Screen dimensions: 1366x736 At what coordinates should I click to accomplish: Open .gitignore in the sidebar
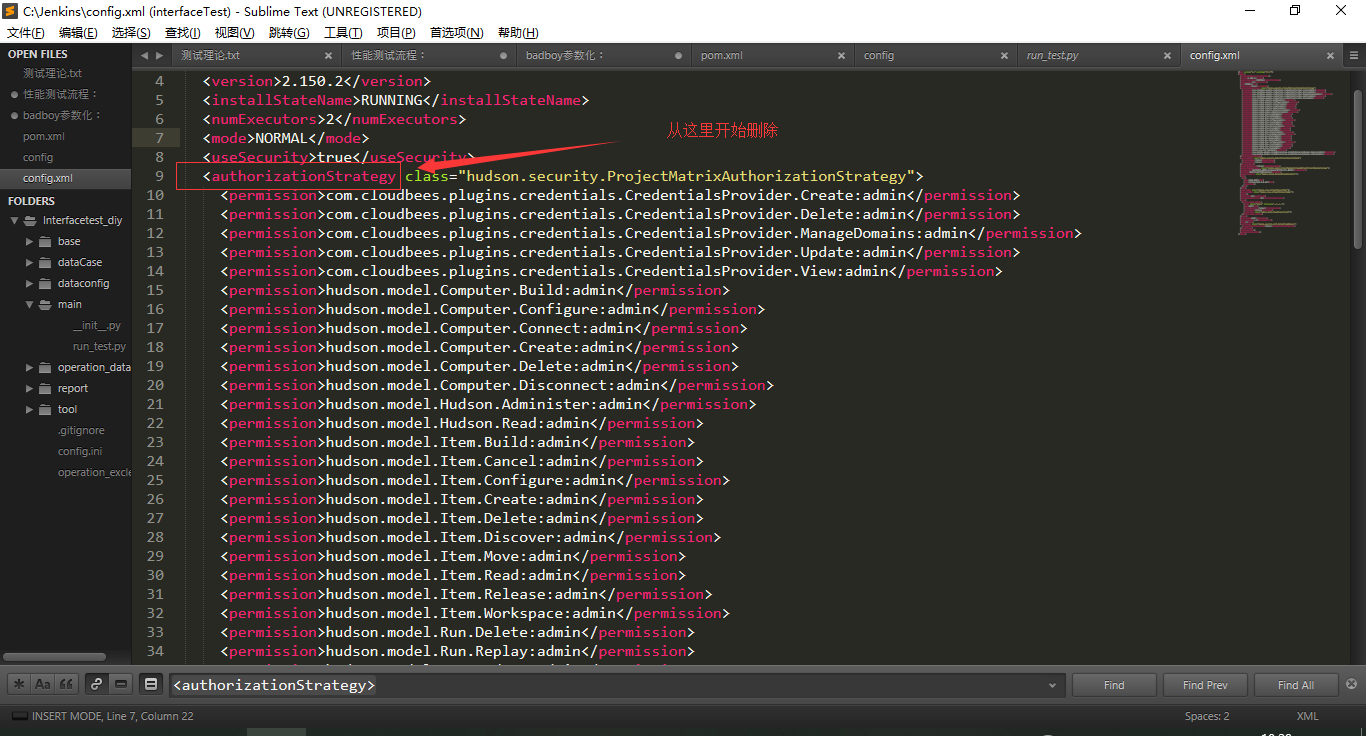80,430
